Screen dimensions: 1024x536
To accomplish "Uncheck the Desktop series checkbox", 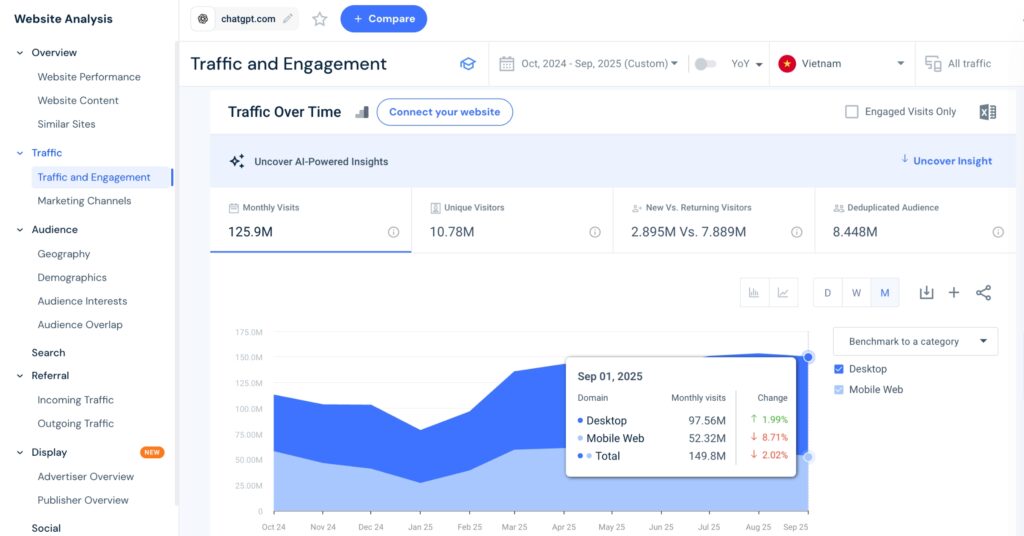I will pos(839,369).
